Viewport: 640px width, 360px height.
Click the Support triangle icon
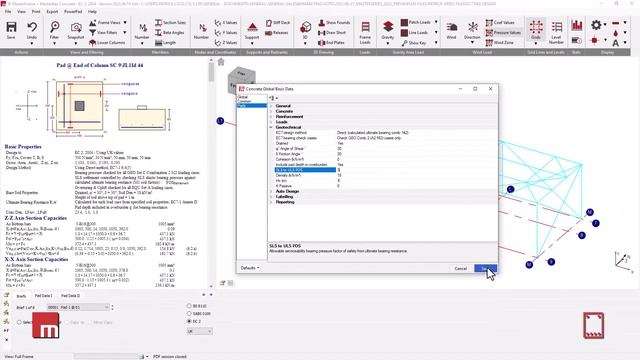[252, 27]
